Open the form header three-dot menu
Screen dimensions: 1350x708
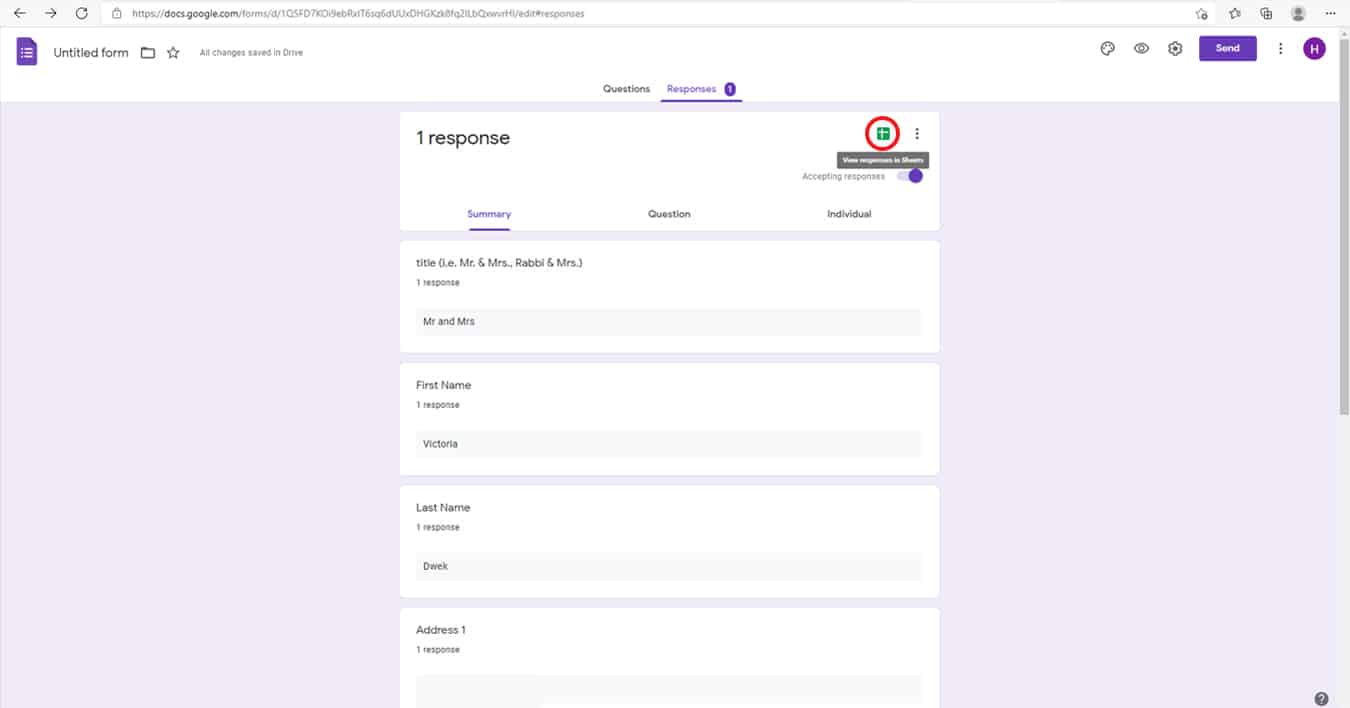tap(1280, 49)
